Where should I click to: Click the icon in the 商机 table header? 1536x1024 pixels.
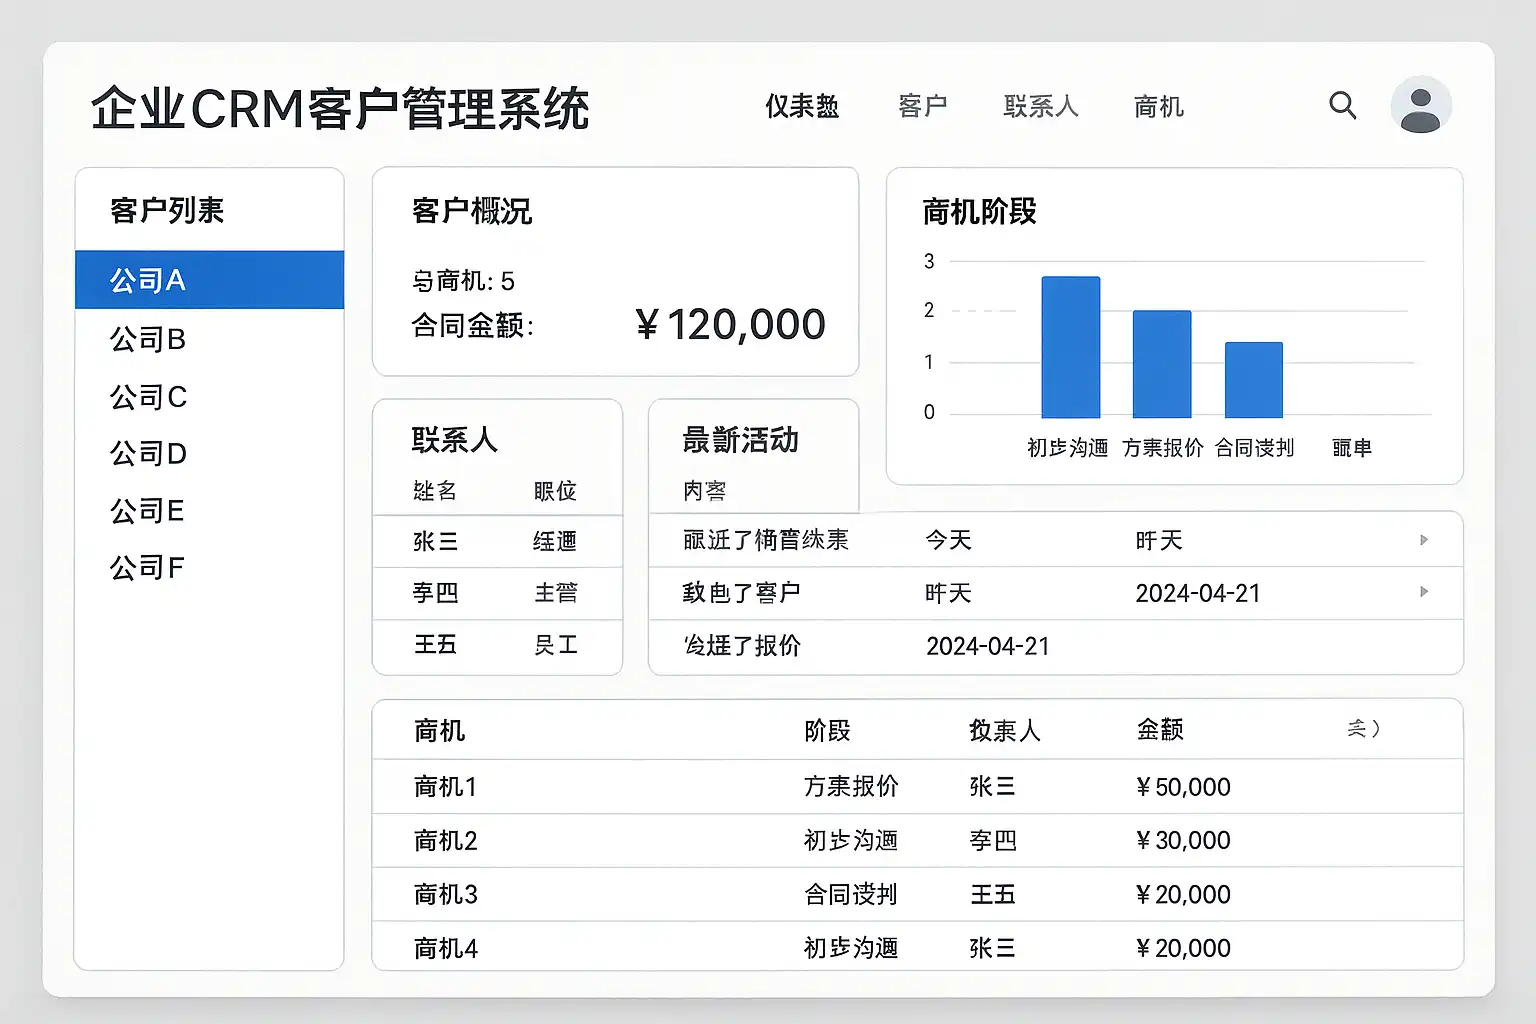[1363, 729]
